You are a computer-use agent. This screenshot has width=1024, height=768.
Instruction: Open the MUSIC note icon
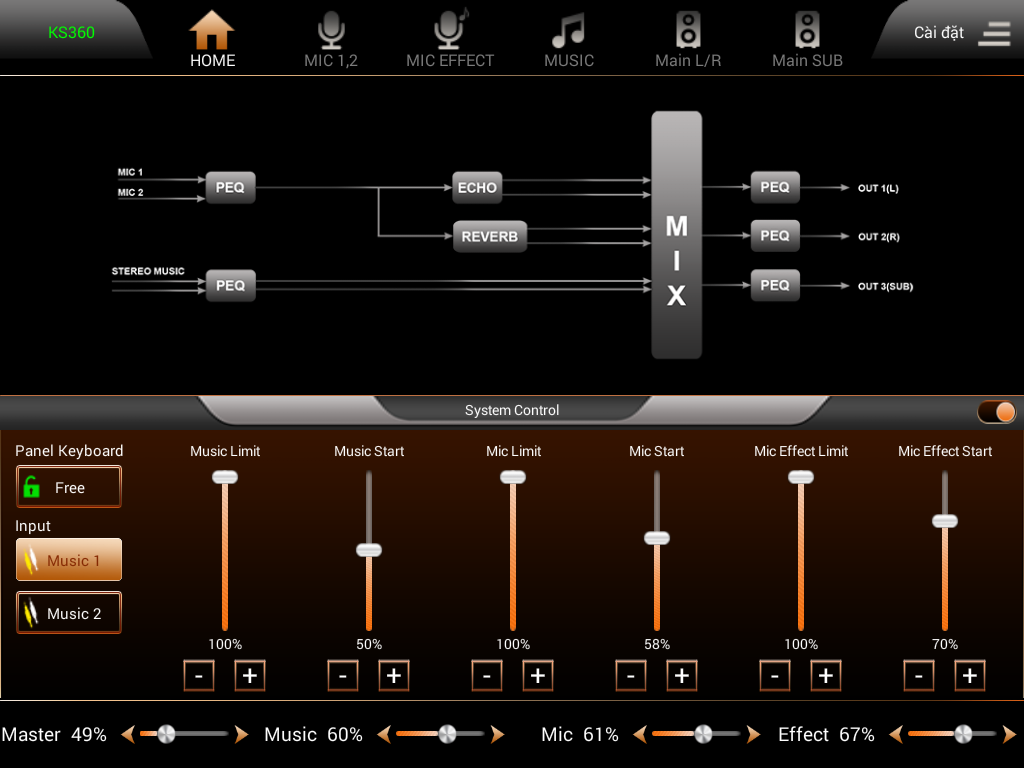[x=568, y=31]
